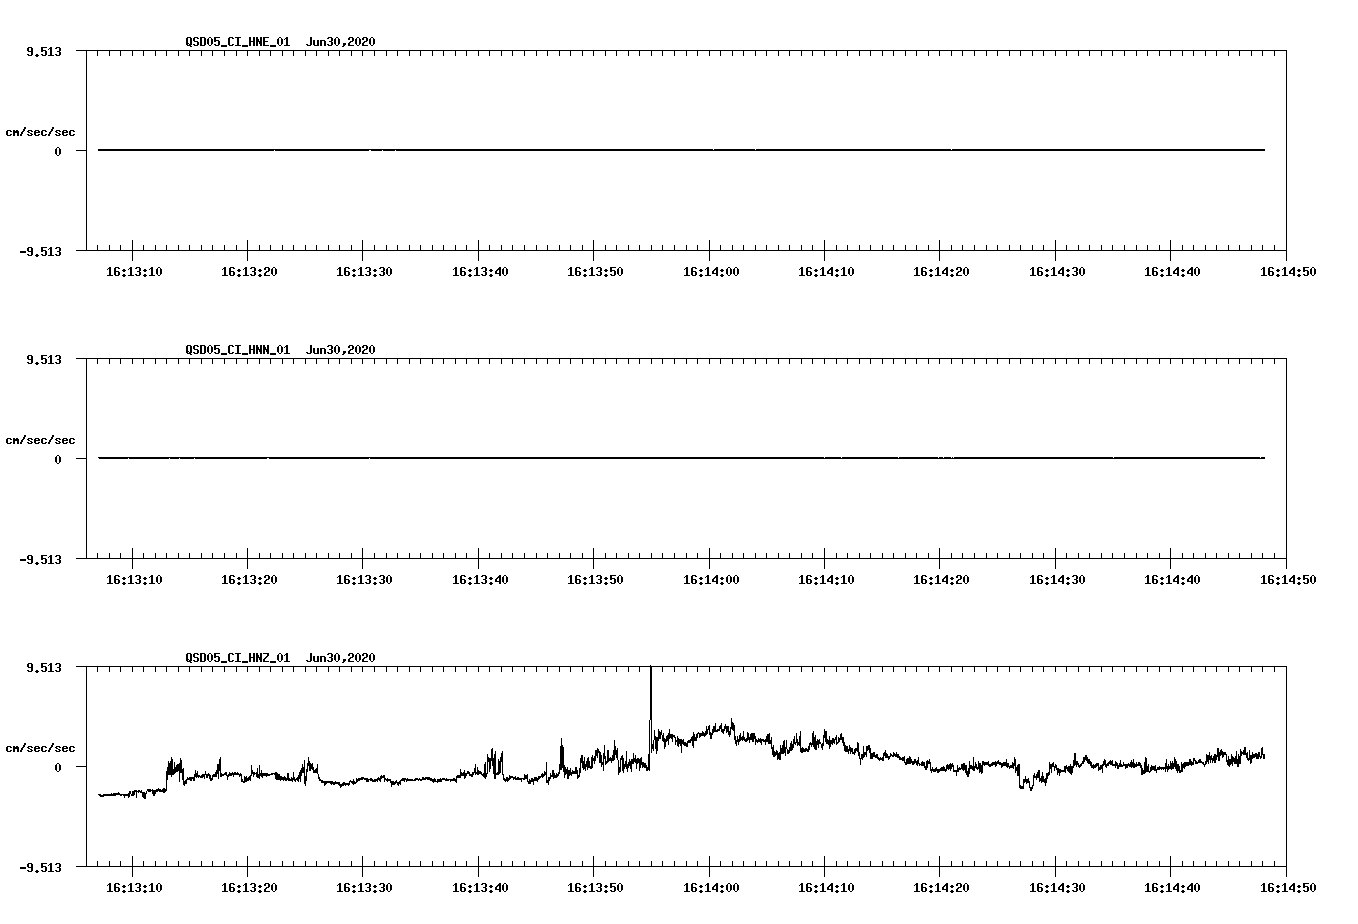Select Jun30,2020 date on HNE plot
This screenshot has width=1358, height=924.
[341, 42]
